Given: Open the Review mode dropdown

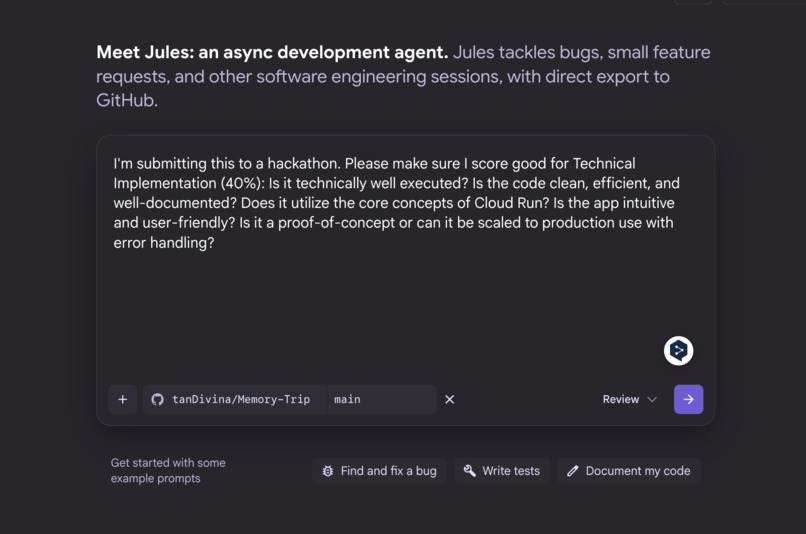Looking at the screenshot, I should point(630,399).
